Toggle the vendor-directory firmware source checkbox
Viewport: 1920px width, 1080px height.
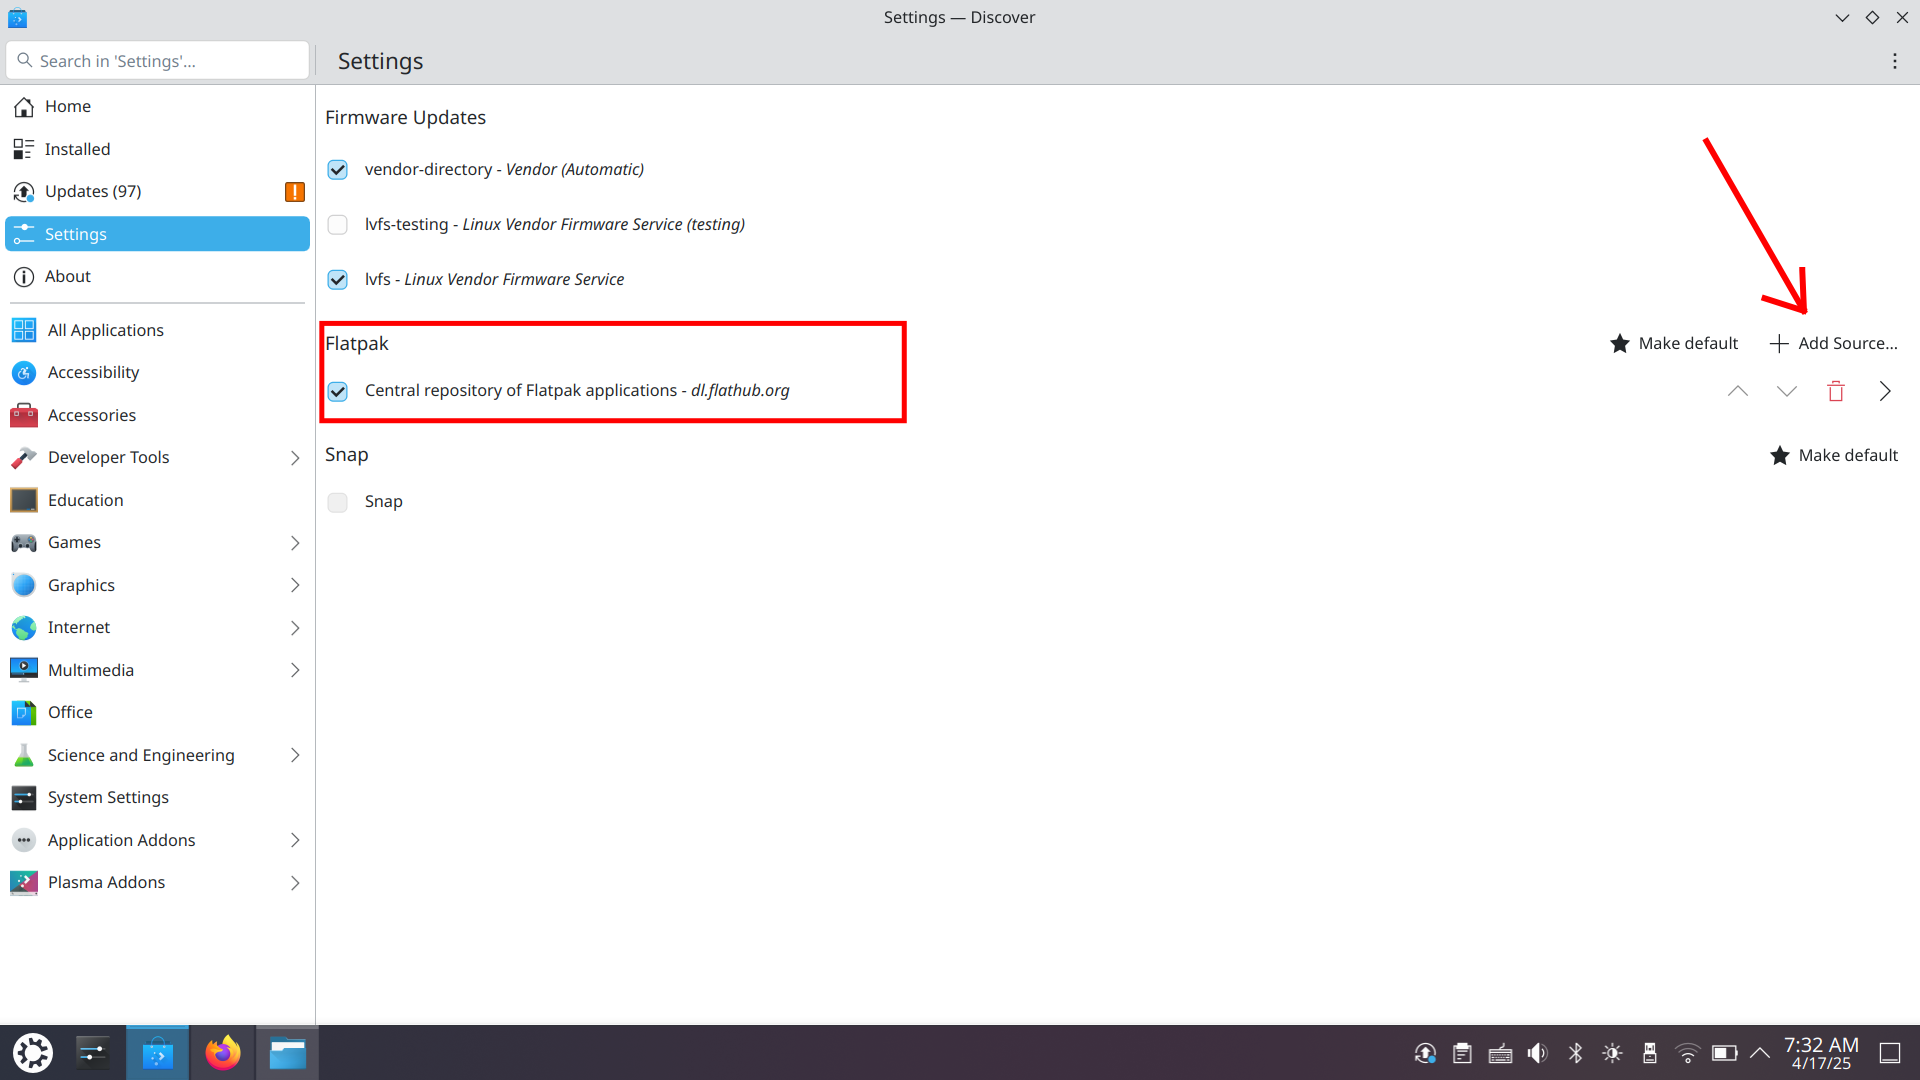(338, 170)
